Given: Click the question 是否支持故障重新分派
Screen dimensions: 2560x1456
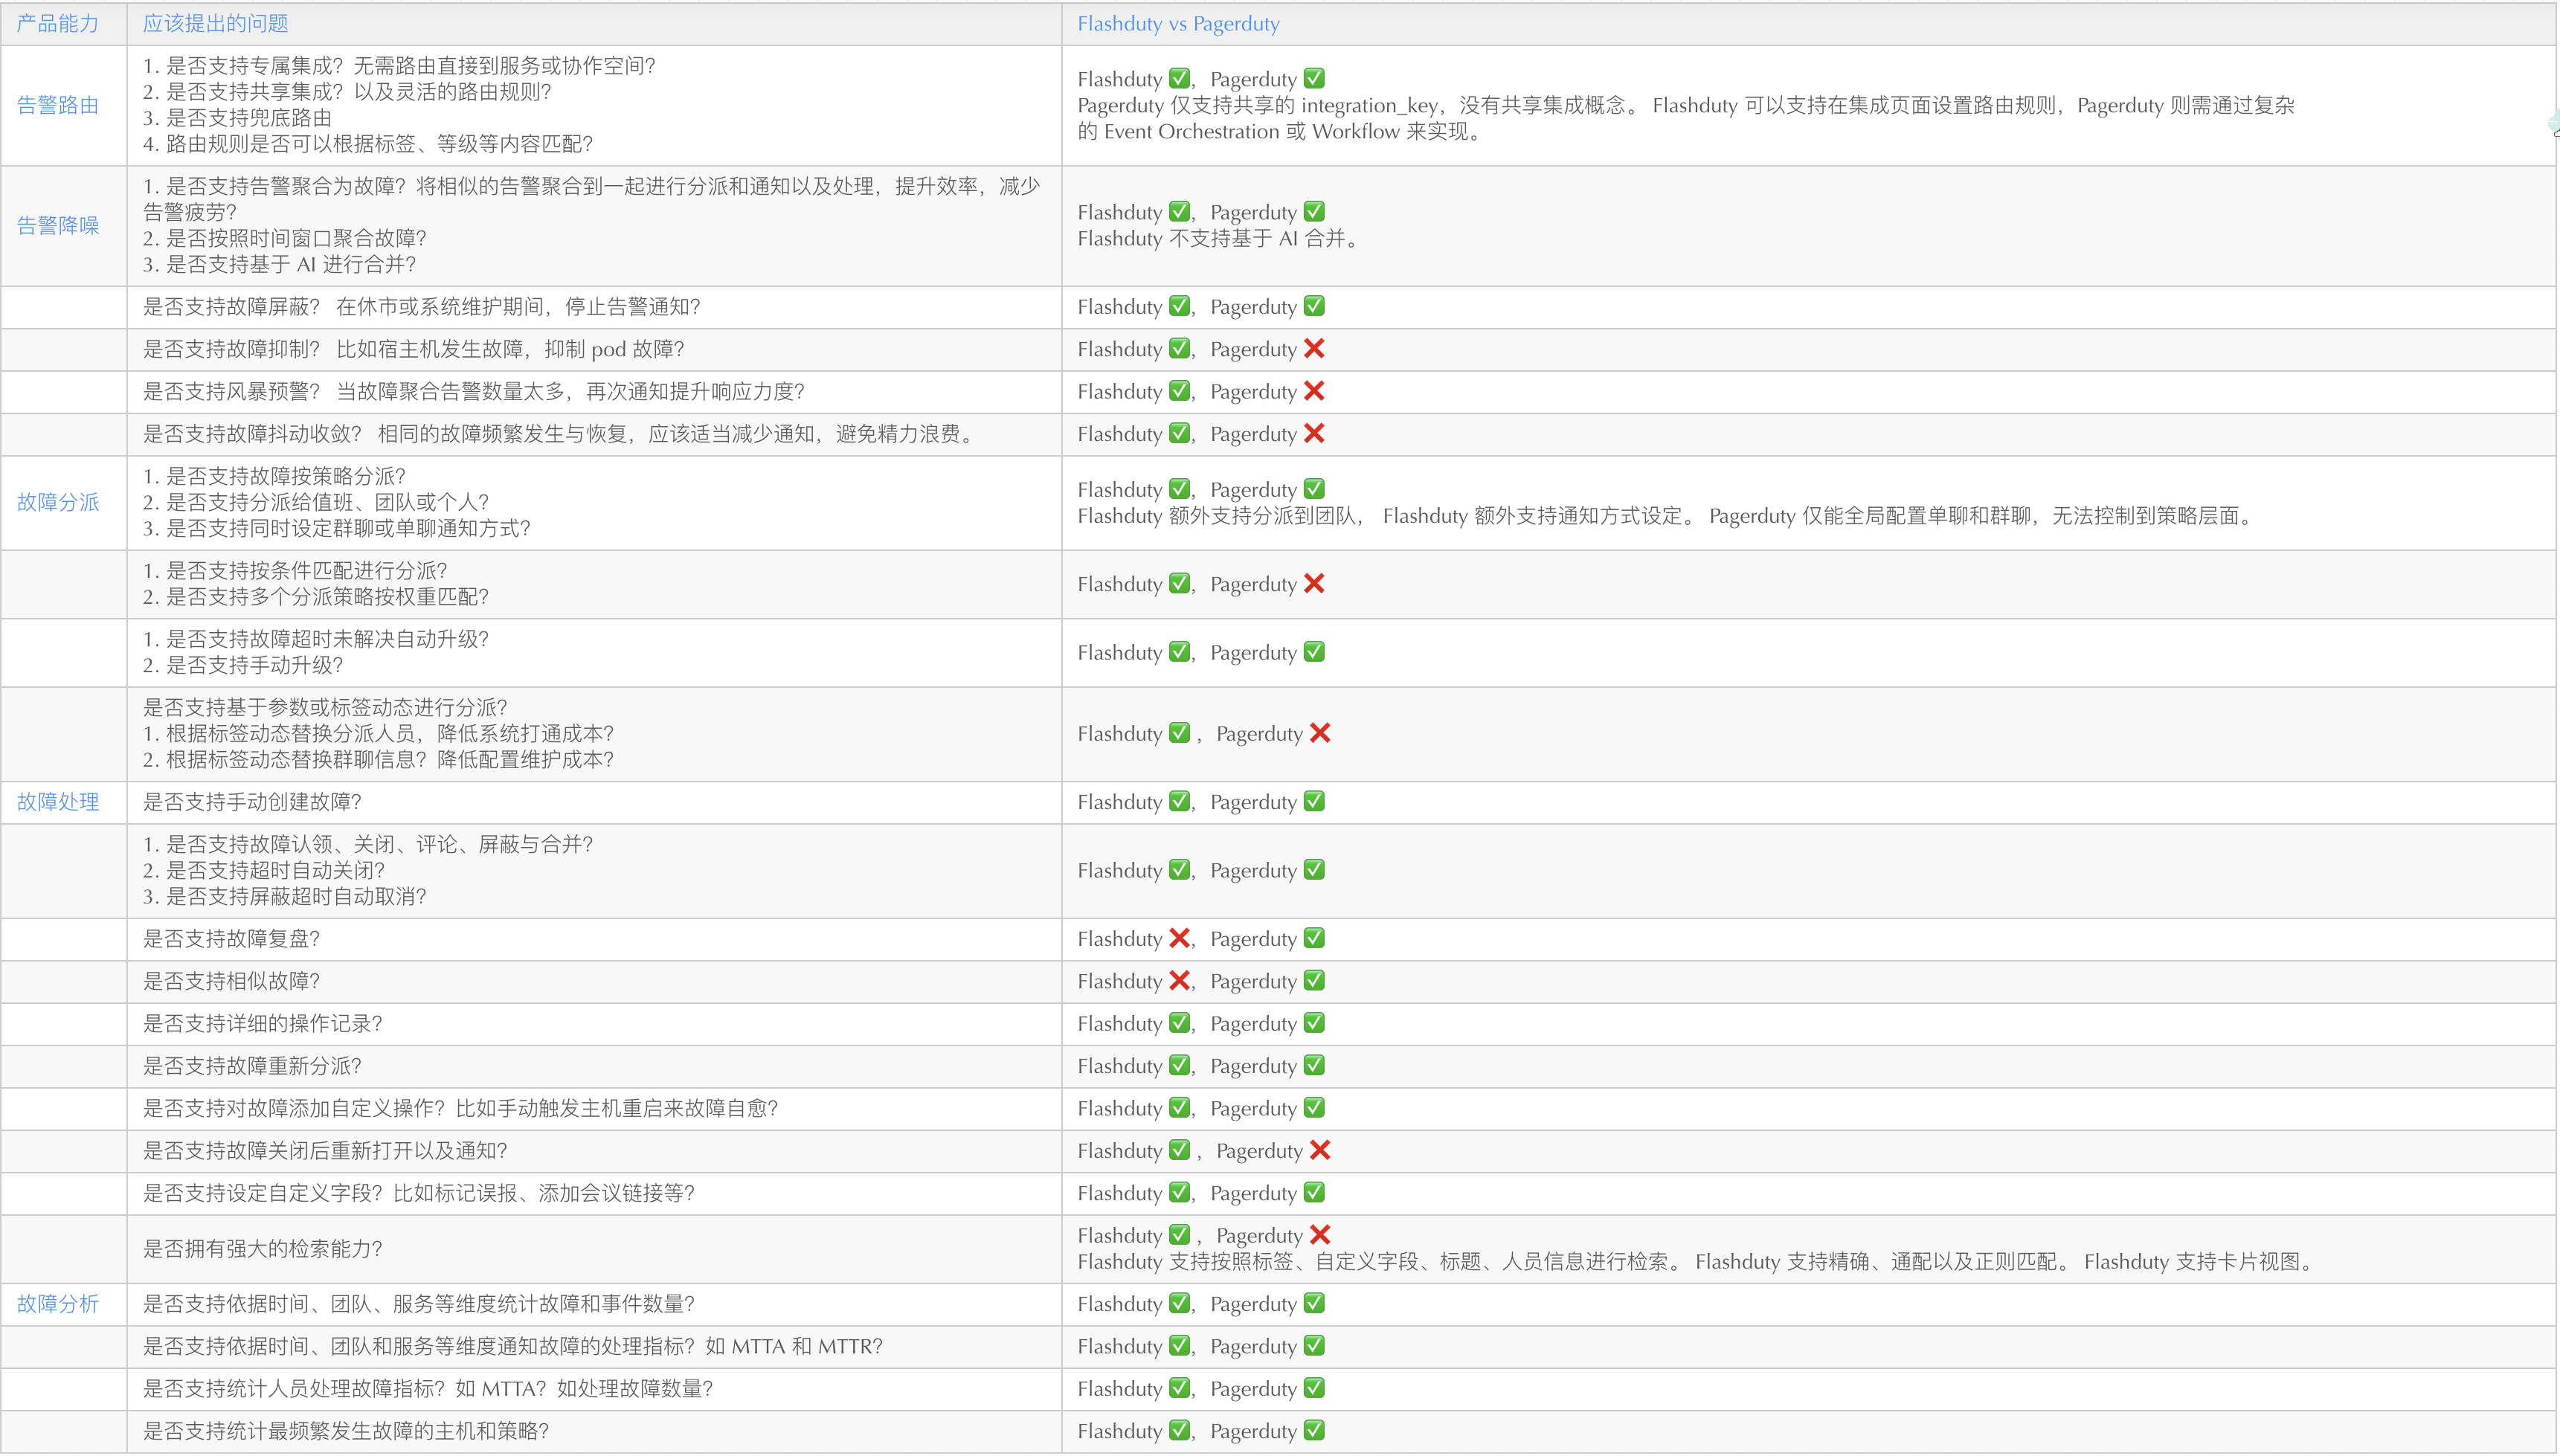Looking at the screenshot, I should tap(253, 1066).
